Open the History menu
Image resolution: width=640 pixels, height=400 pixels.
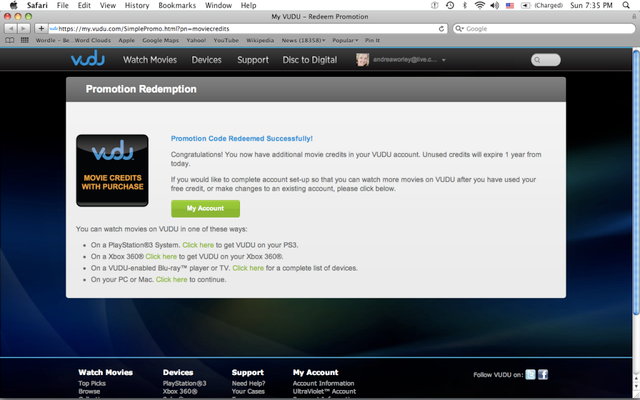tap(137, 5)
